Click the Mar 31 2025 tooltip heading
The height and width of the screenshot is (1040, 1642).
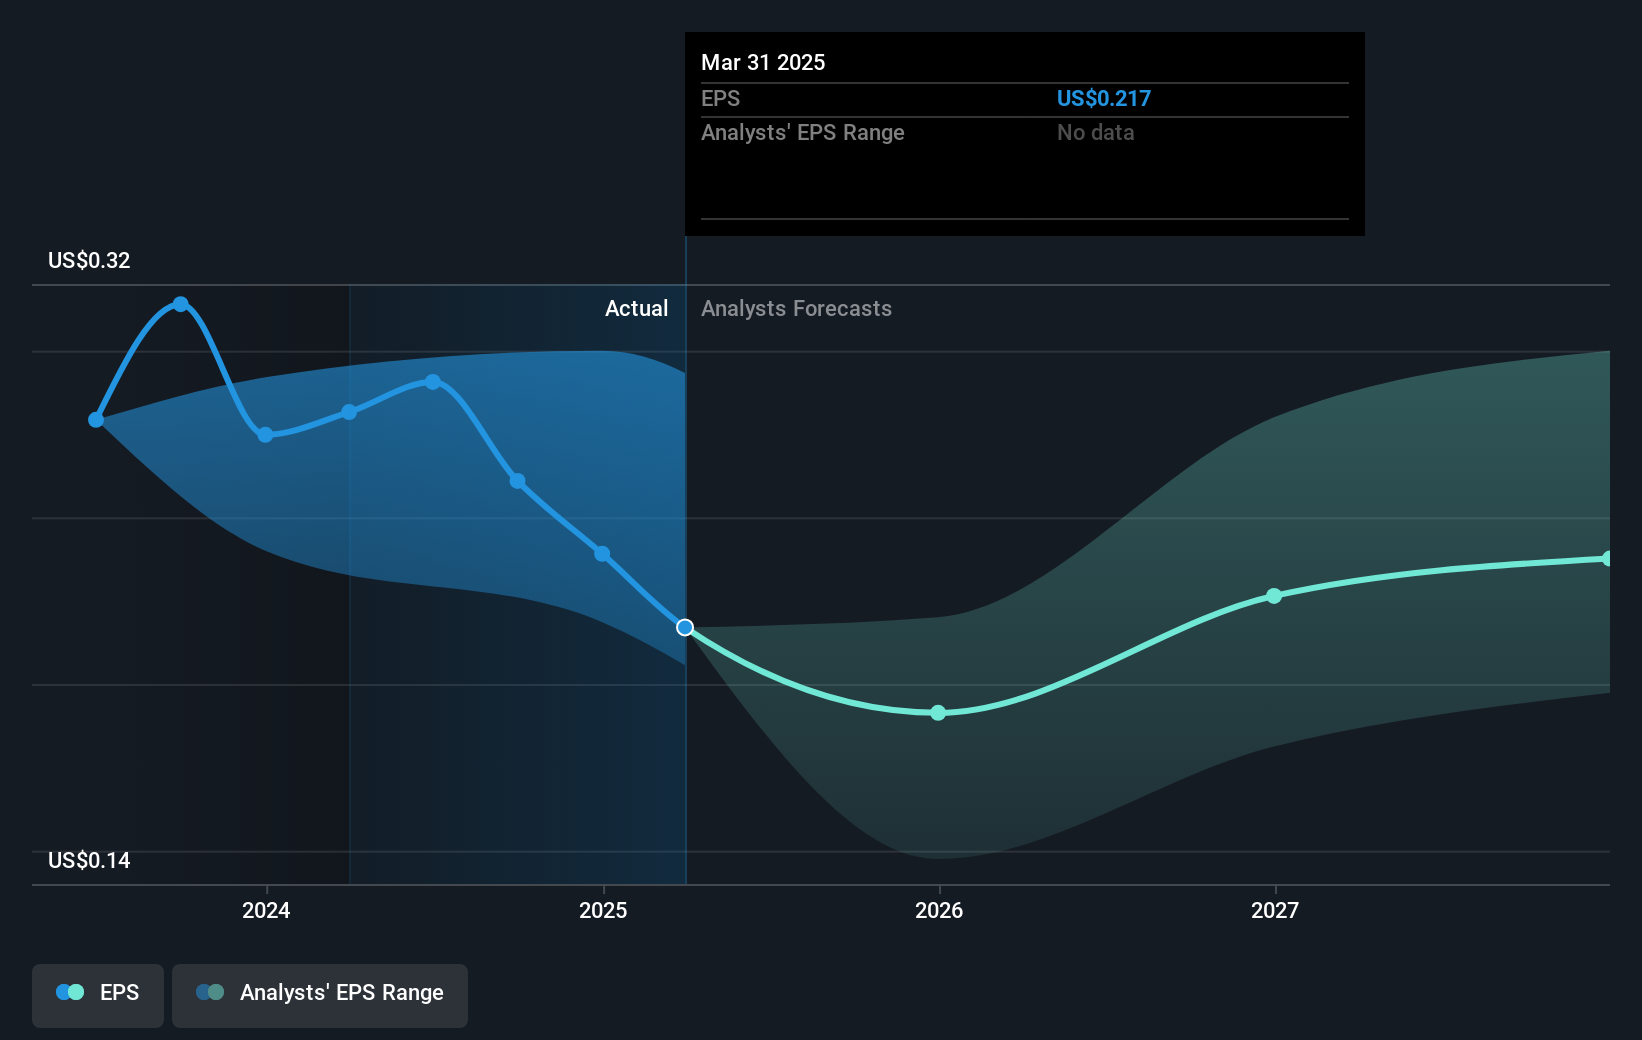pos(763,62)
